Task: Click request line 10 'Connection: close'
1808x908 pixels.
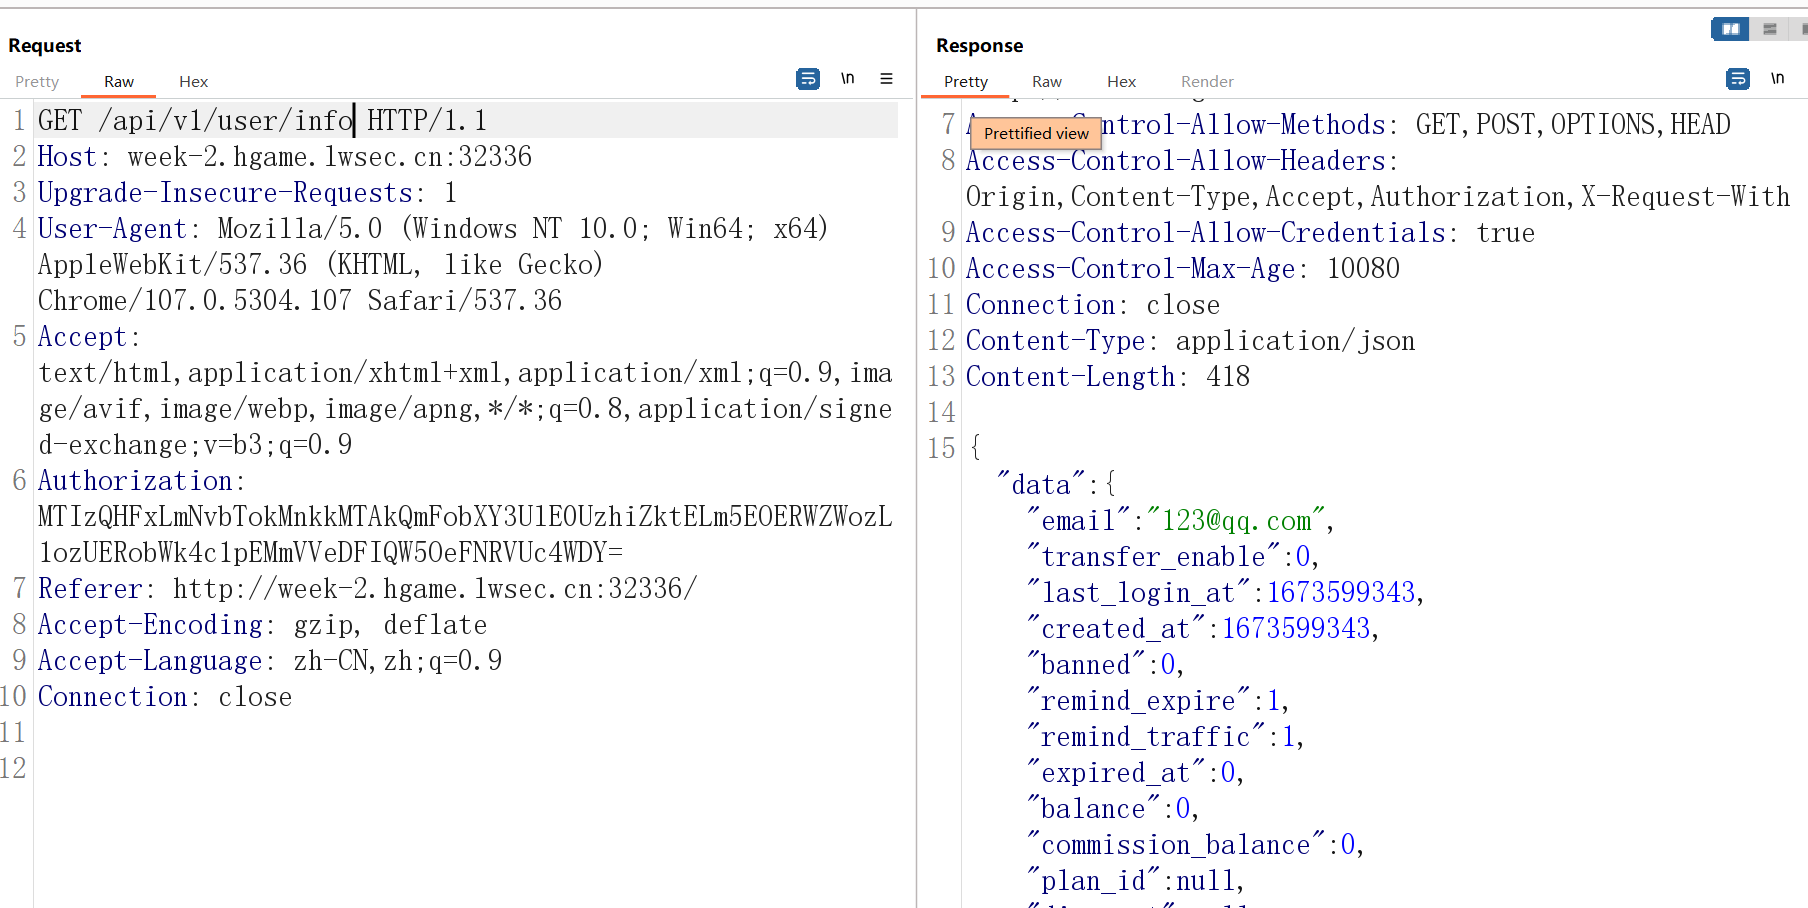Action: click(165, 697)
